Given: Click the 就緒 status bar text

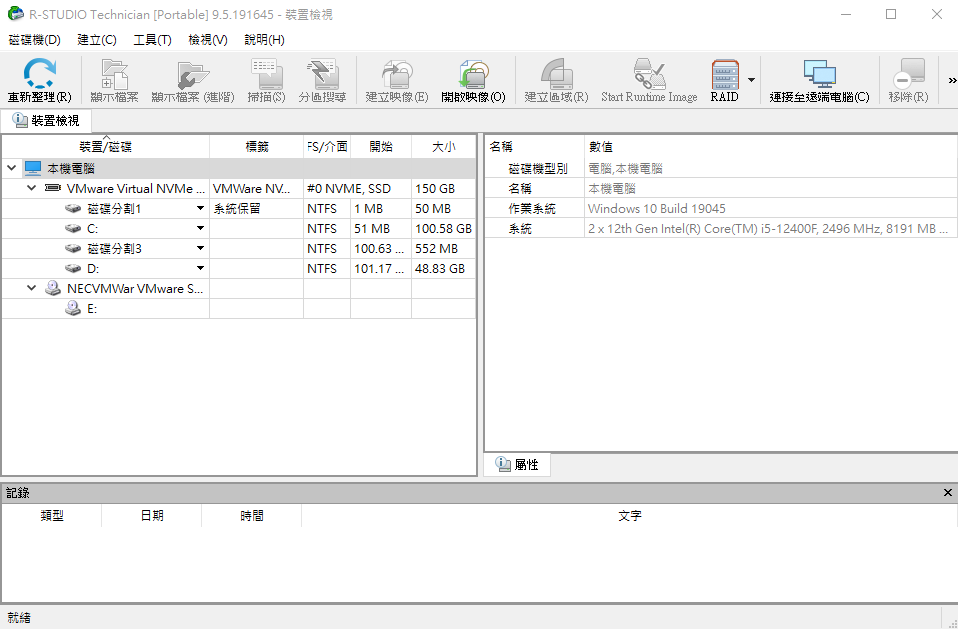Looking at the screenshot, I should point(19,617).
